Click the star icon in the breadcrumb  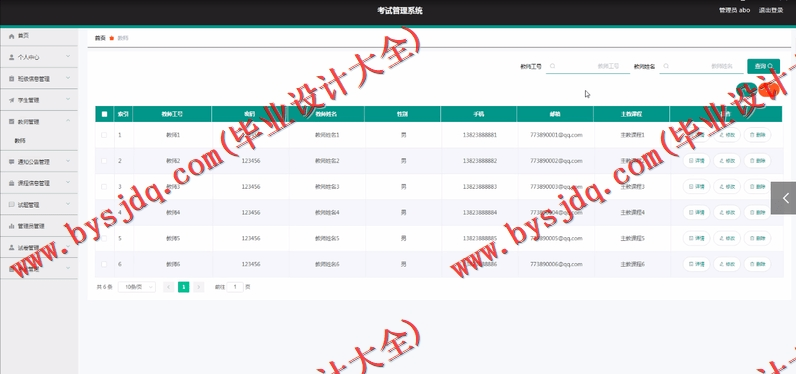112,38
